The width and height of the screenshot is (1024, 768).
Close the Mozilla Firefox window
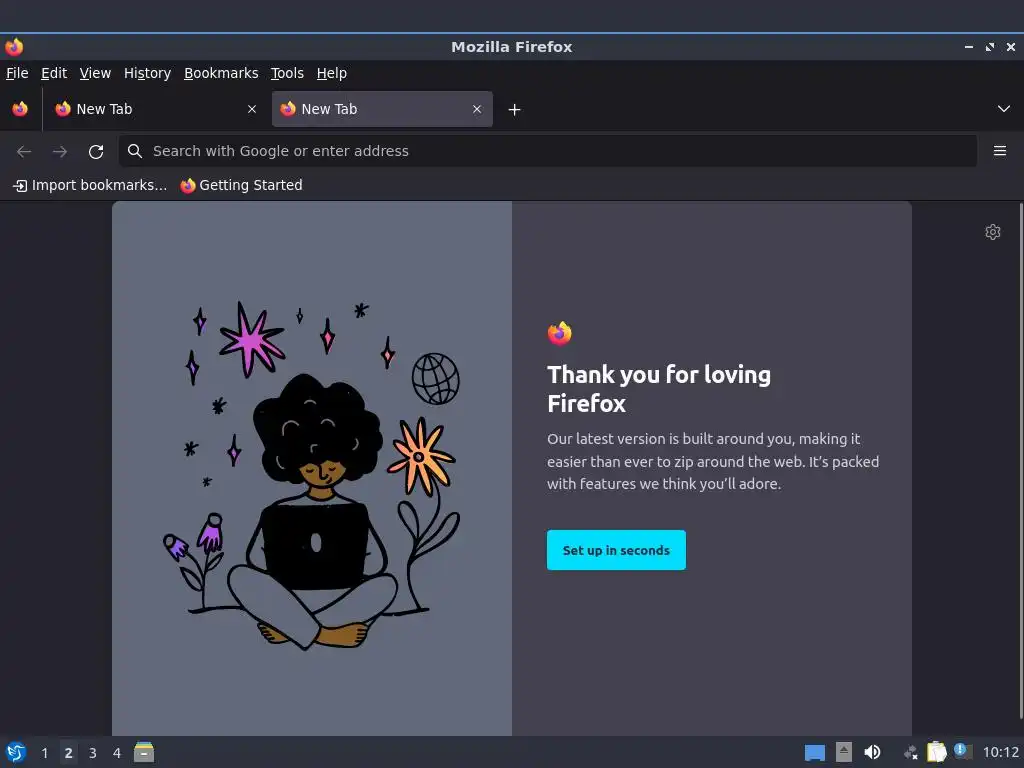tap(1011, 47)
